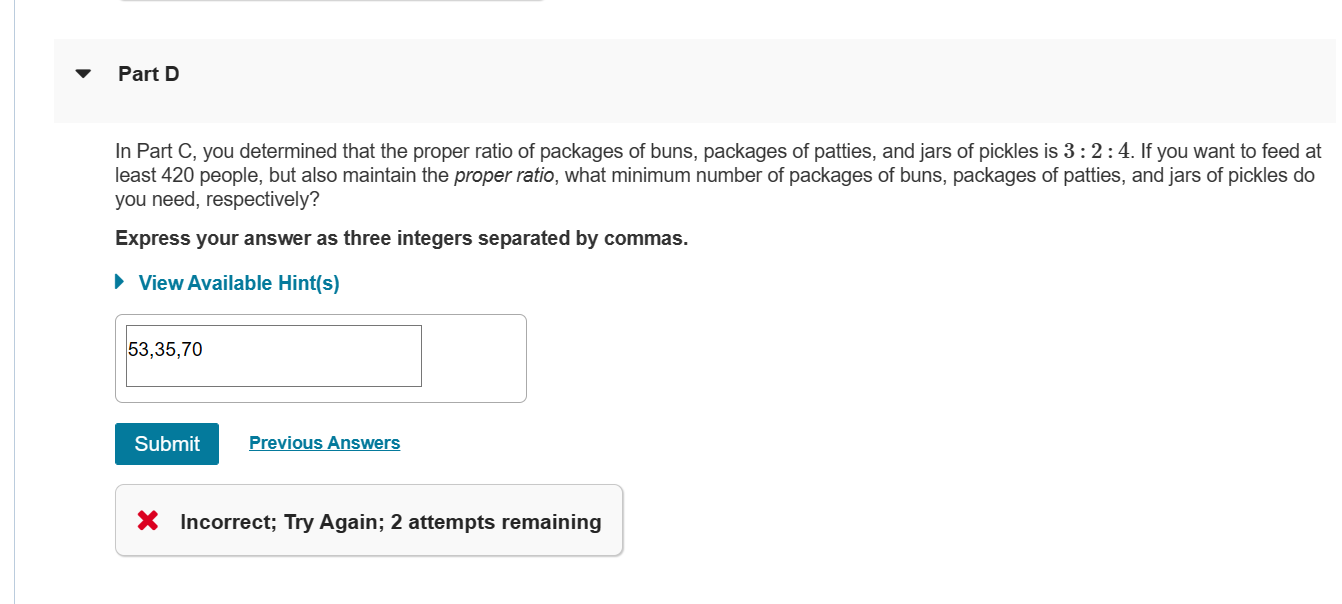Select the Part D header label
The image size is (1342, 604).
pos(149,74)
